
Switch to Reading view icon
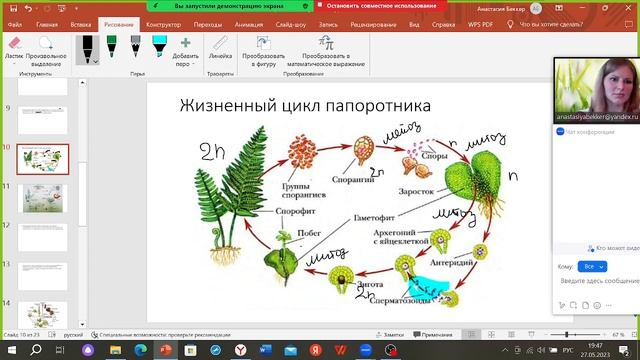511,335
